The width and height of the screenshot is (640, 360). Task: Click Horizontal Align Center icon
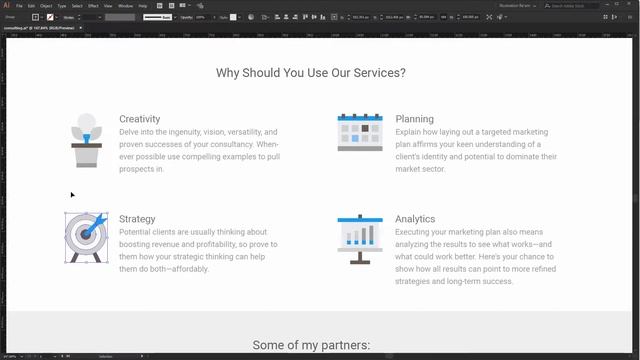point(286,17)
